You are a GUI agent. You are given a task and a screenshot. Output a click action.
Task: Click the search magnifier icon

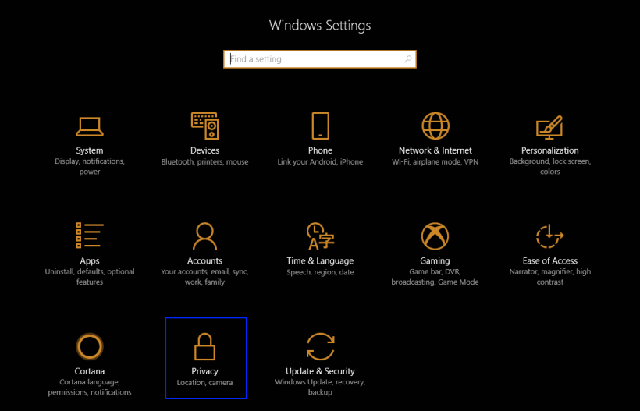pos(408,59)
